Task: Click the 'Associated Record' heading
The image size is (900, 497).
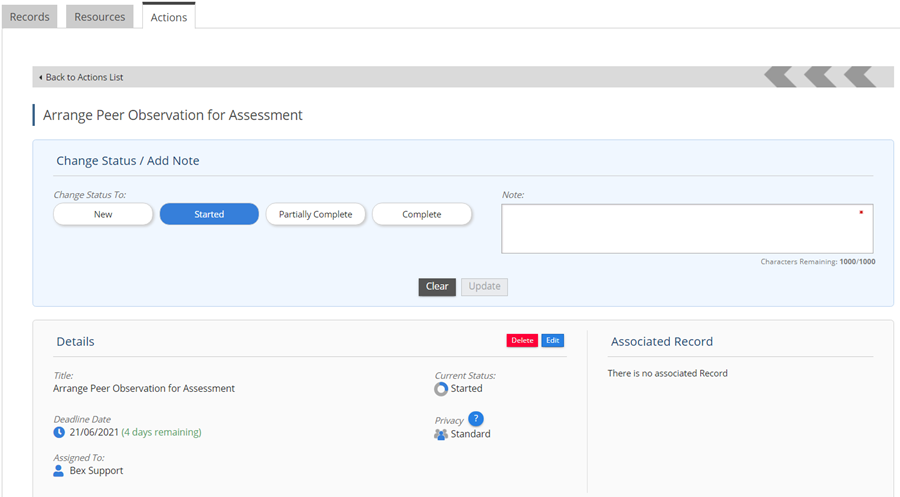Action: tap(662, 341)
